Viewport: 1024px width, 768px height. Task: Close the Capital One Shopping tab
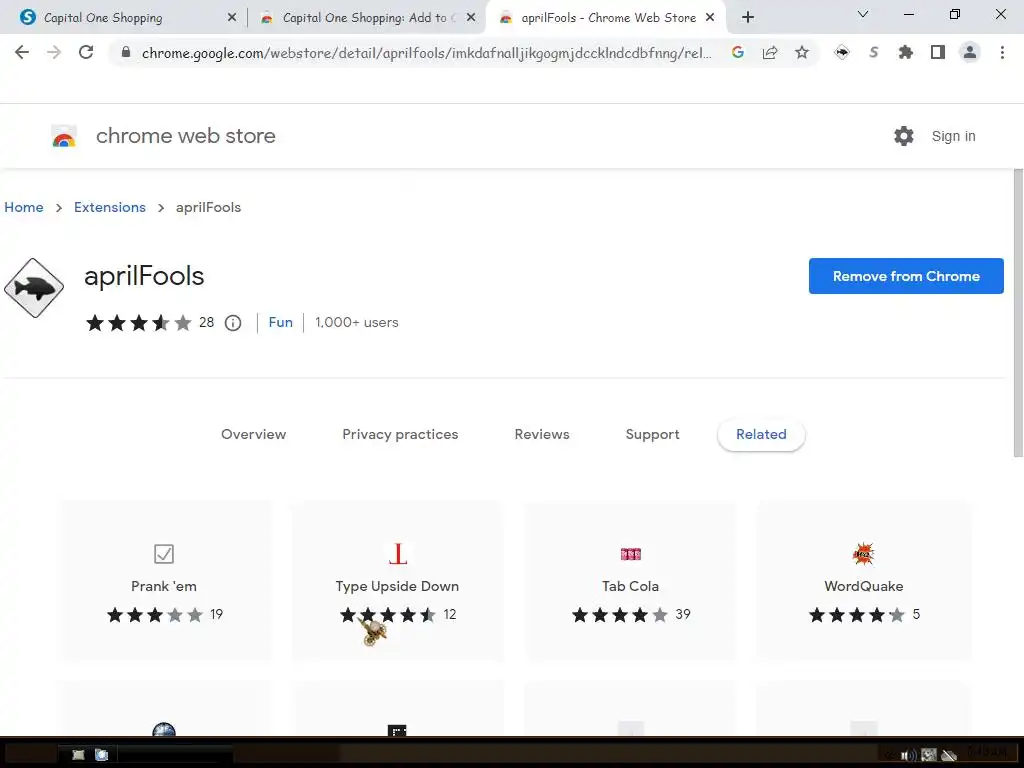232,18
